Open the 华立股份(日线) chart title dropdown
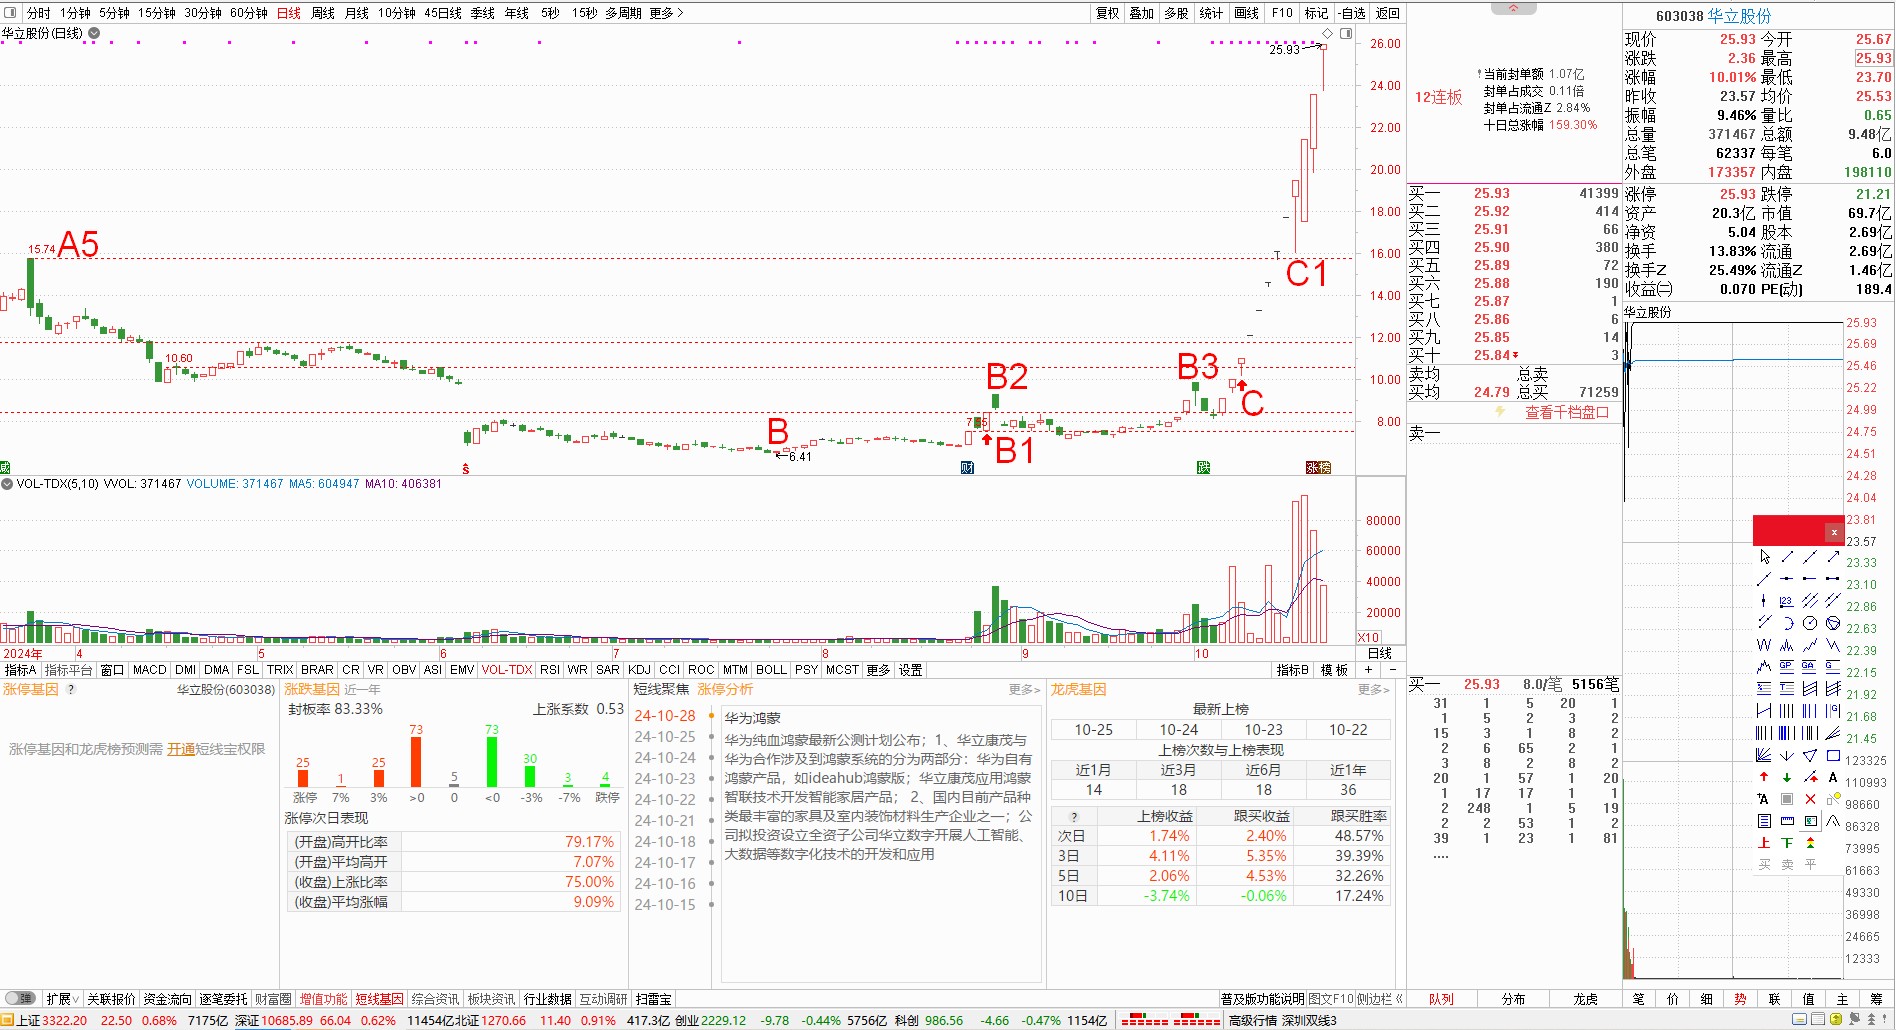Screen dimensions: 1896x1030 [x=94, y=33]
